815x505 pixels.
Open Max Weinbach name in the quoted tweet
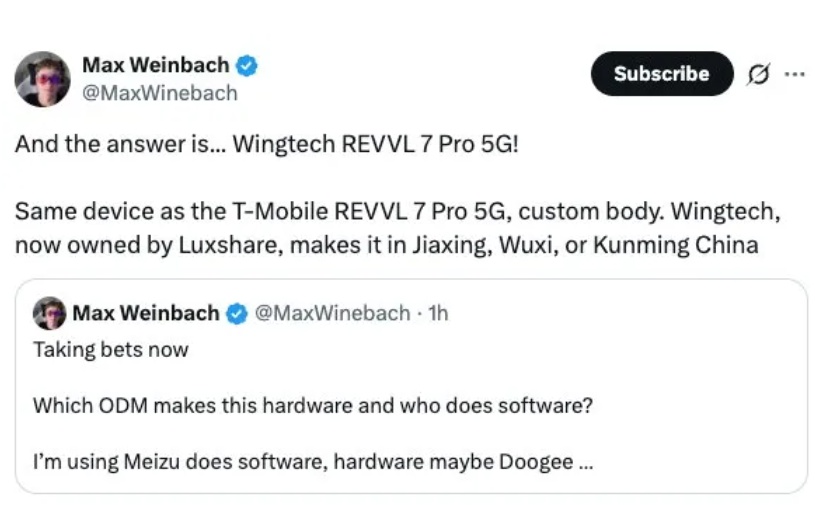[x=146, y=313]
